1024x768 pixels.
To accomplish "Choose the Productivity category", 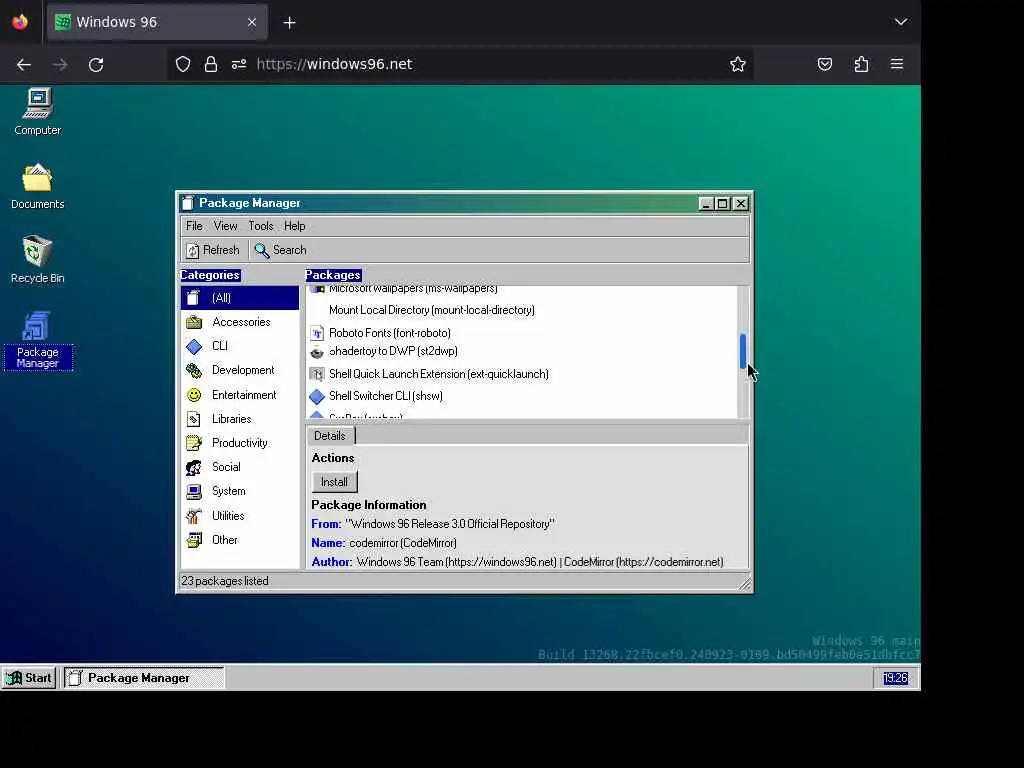I will click(240, 443).
